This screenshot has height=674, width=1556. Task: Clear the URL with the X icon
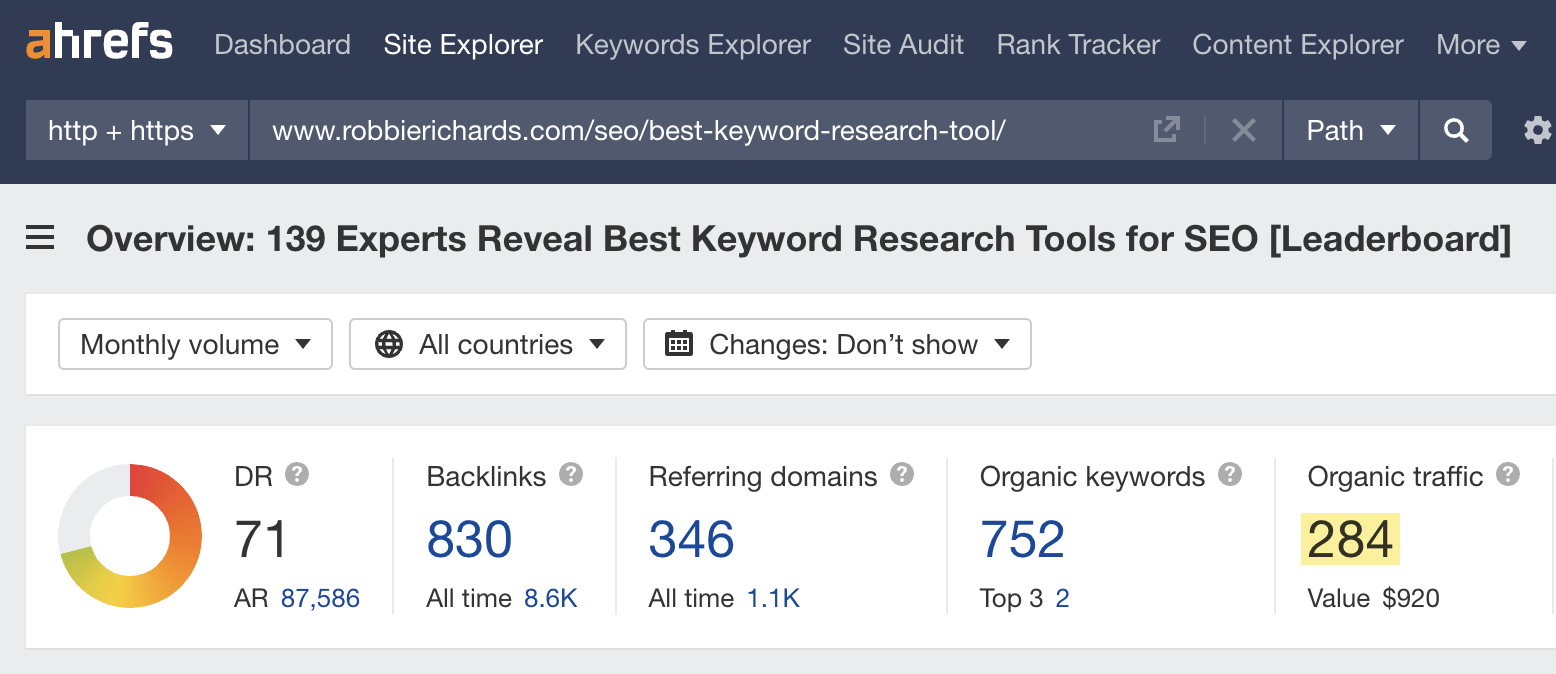(1243, 130)
